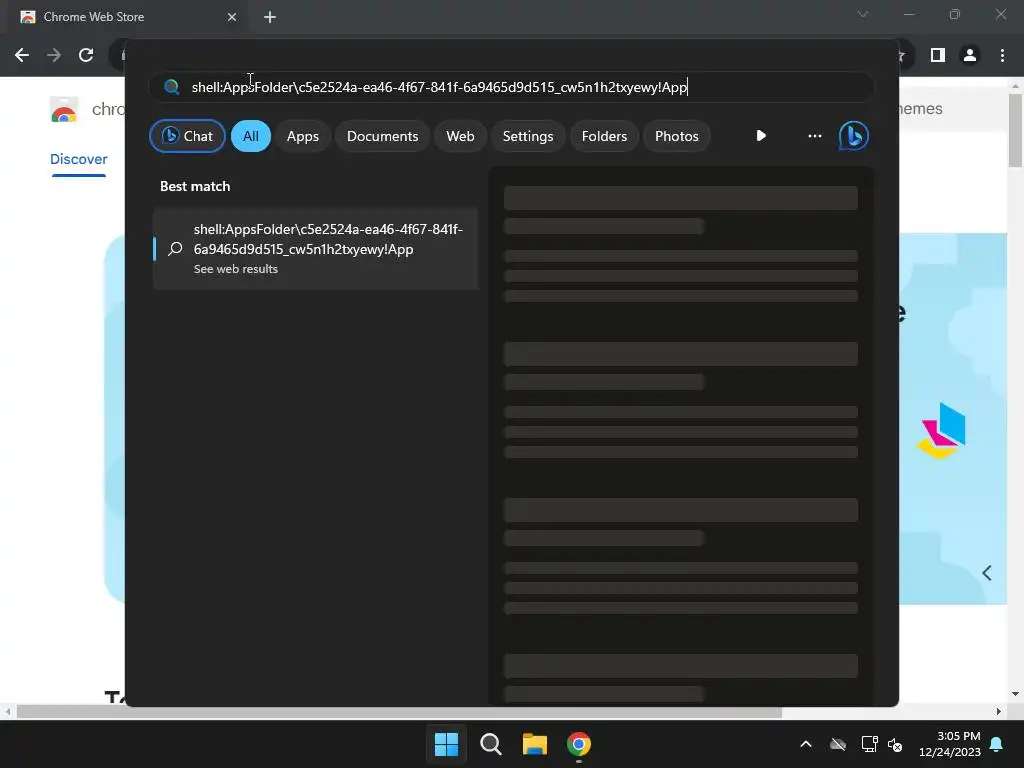
Task: Click the search box containing shell:AppsFolder text
Action: [511, 87]
